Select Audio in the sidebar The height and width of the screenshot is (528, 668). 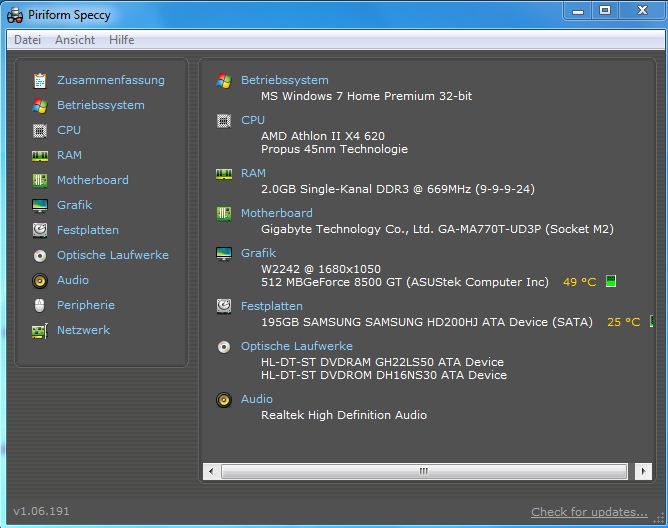click(73, 280)
